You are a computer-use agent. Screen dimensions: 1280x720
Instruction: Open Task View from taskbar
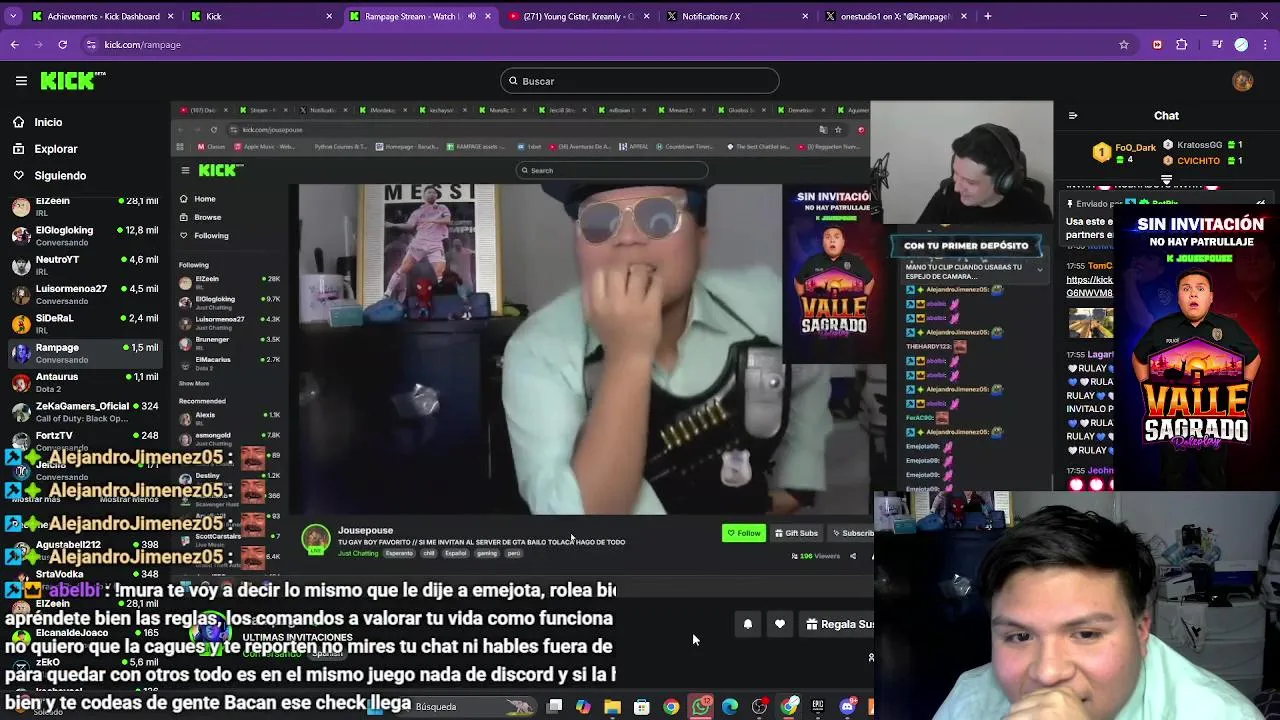point(554,707)
